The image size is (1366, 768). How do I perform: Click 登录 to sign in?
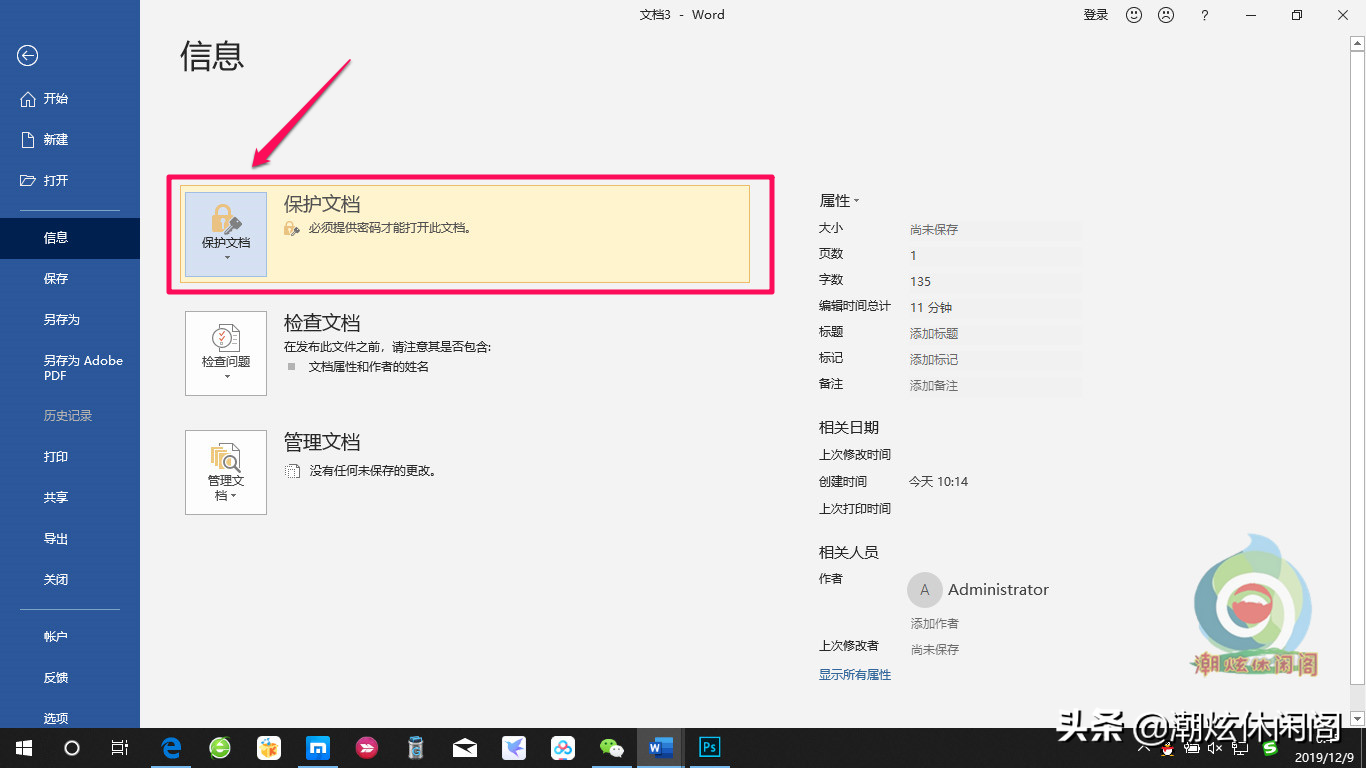coord(1096,15)
